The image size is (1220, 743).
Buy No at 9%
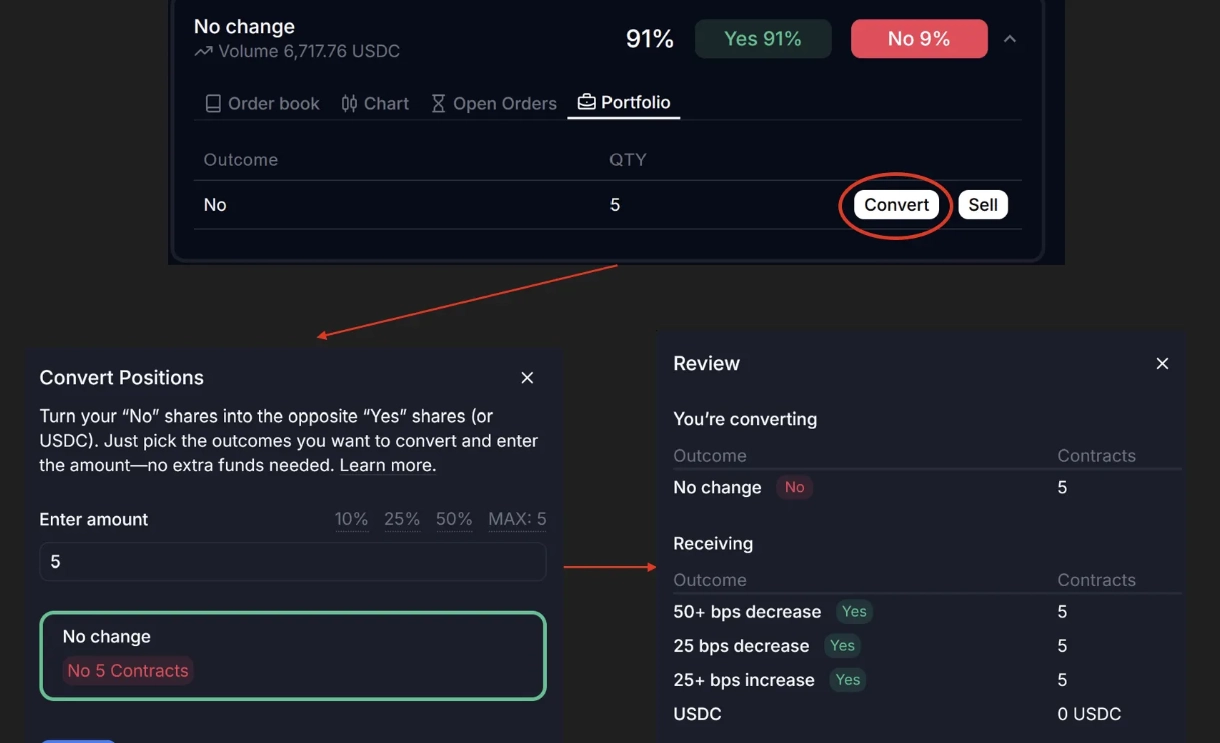[918, 39]
